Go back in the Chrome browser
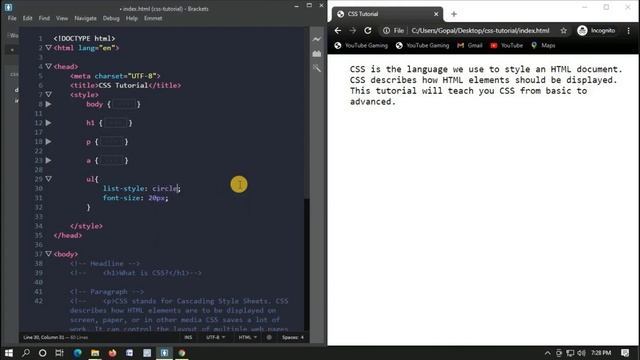 point(338,31)
